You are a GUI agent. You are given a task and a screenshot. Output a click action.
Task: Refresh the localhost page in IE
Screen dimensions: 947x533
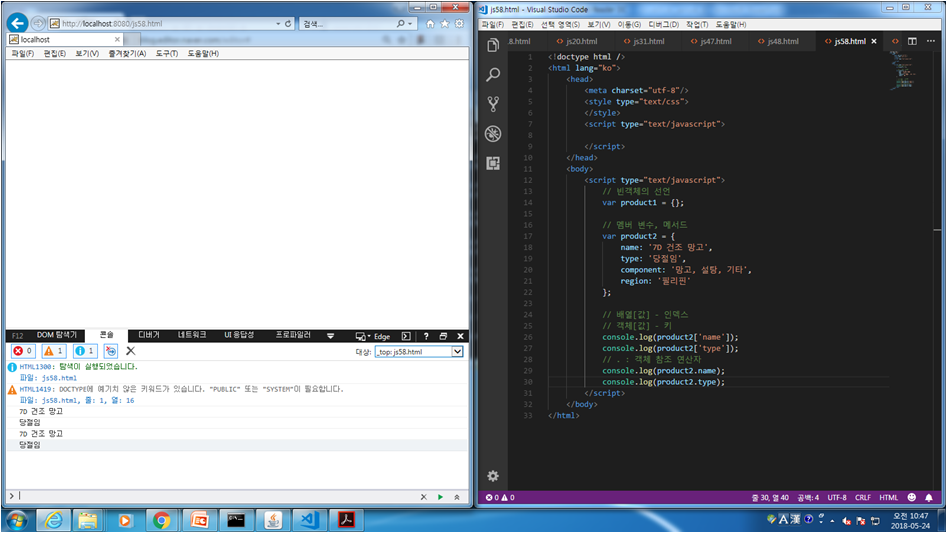click(x=288, y=24)
